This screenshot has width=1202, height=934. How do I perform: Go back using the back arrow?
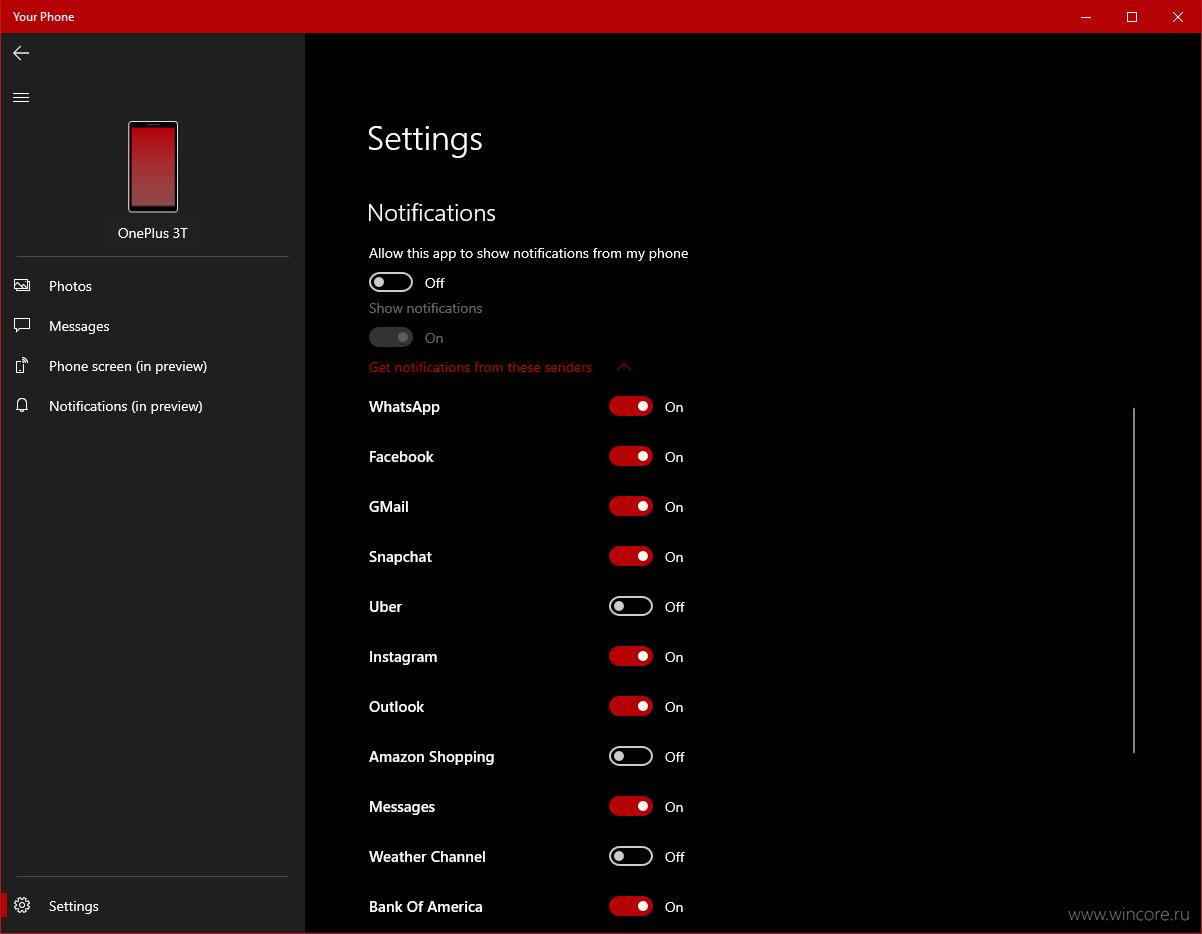click(21, 53)
